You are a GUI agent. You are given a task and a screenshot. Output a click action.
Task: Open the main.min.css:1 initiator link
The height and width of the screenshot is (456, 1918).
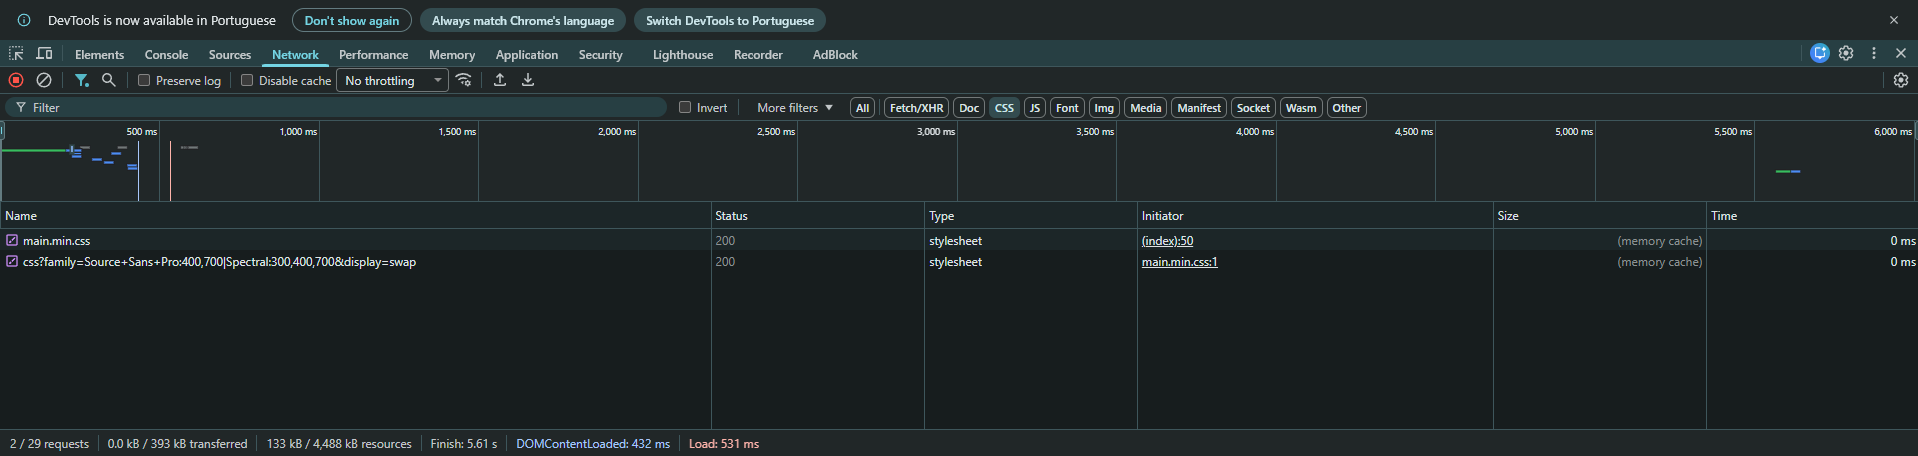[1180, 261]
